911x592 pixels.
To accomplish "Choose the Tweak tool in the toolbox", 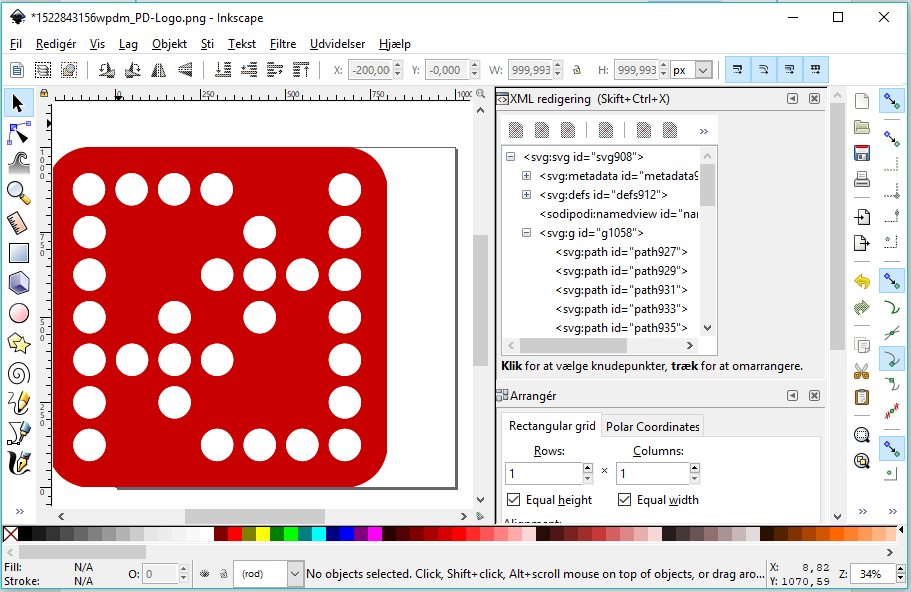I will (19, 163).
